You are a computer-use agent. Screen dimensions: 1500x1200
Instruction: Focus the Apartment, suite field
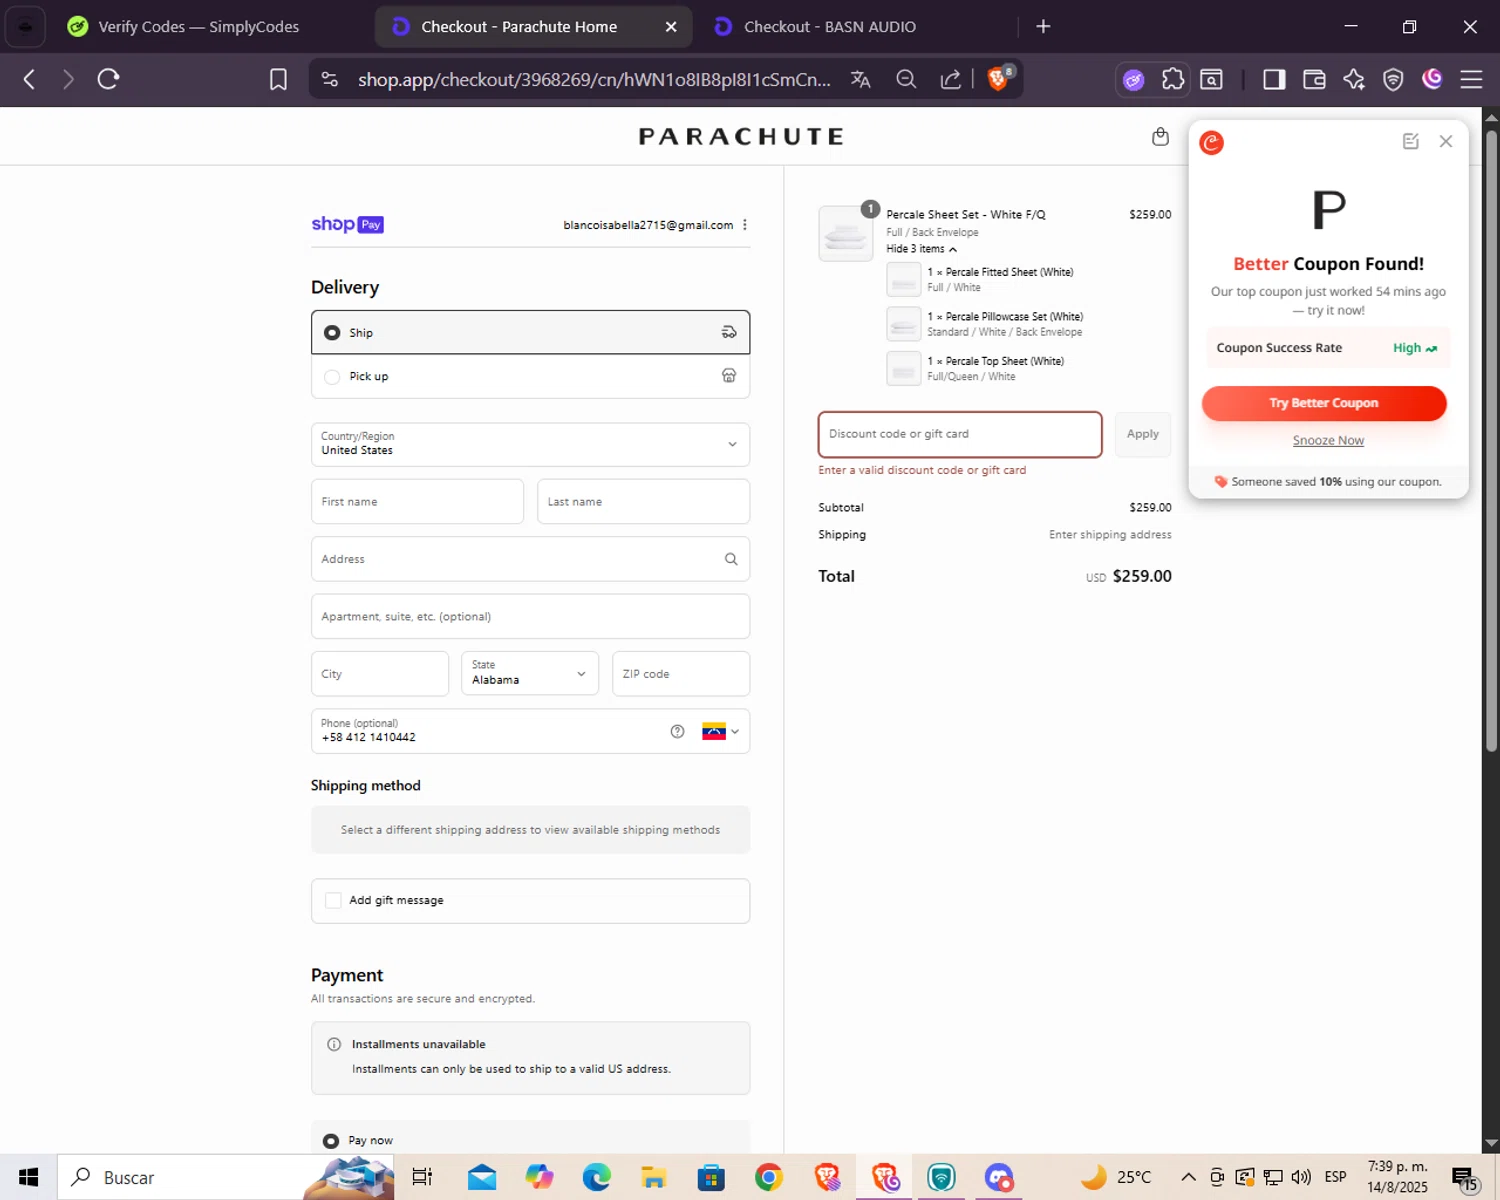(530, 616)
